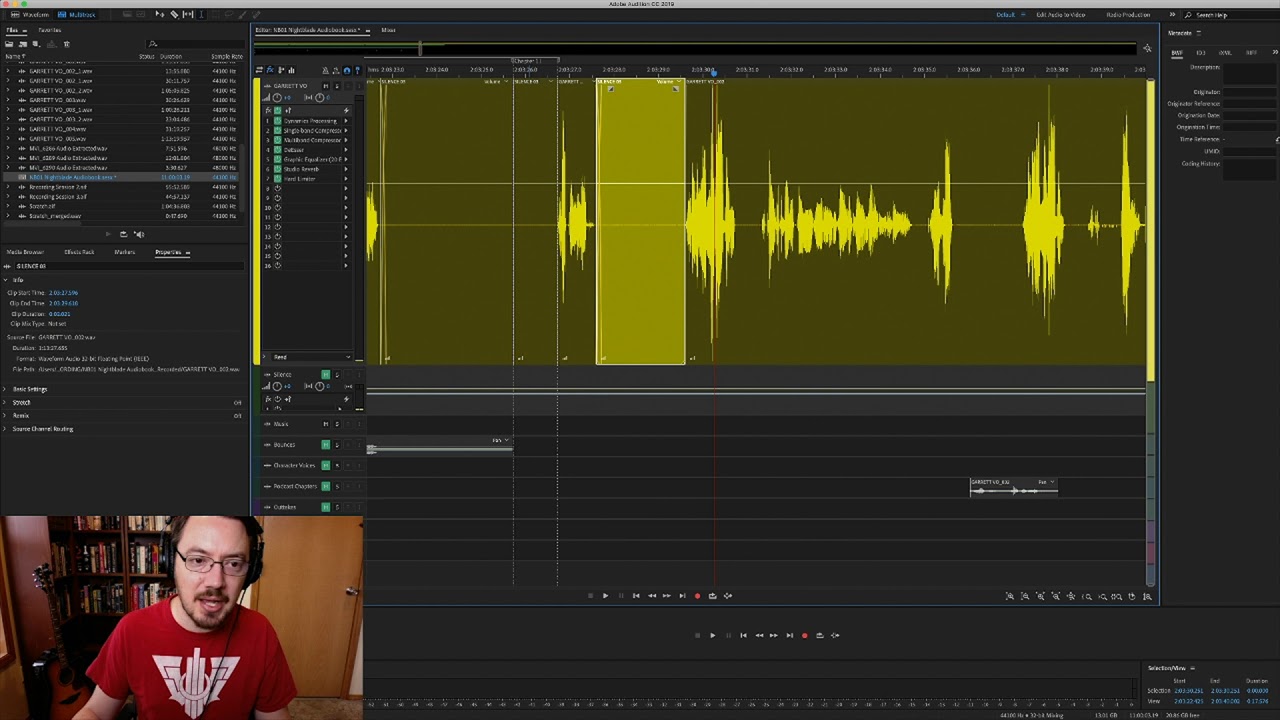Switch to Multitrack editor view

point(76,14)
